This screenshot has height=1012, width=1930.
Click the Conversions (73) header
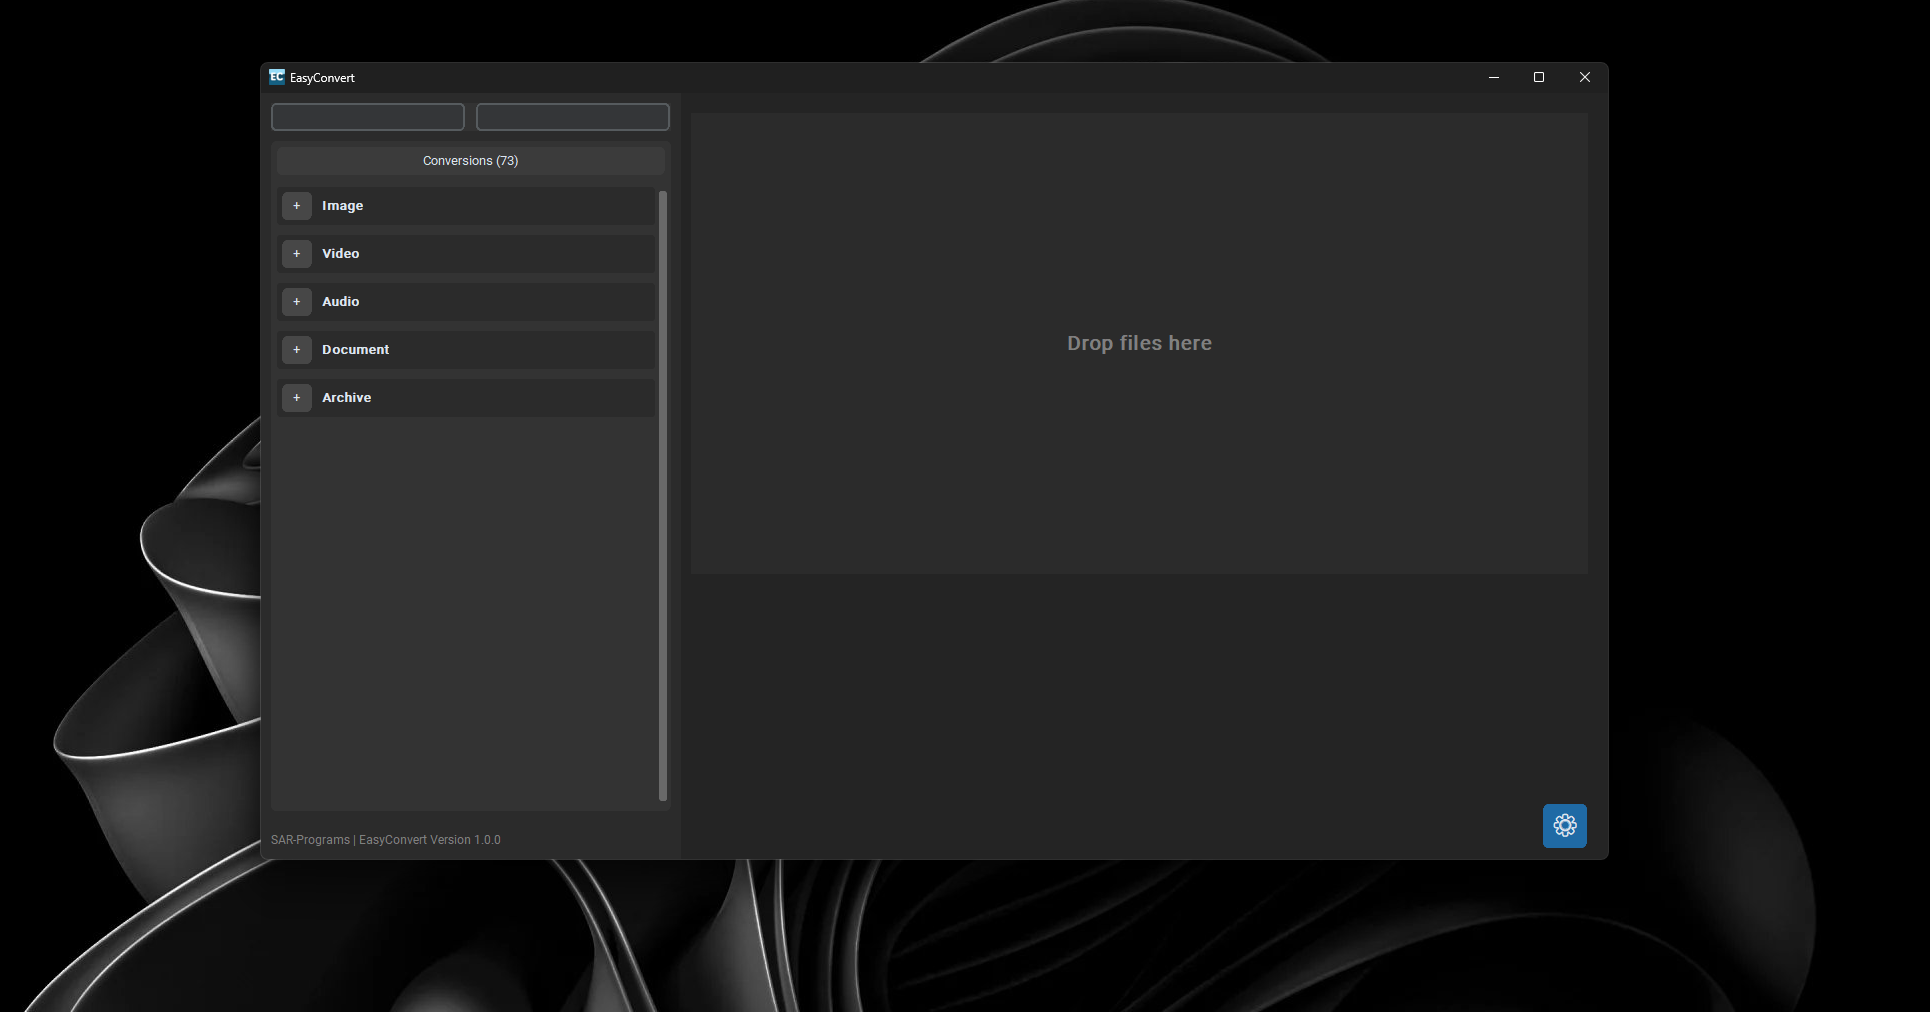pos(470,161)
